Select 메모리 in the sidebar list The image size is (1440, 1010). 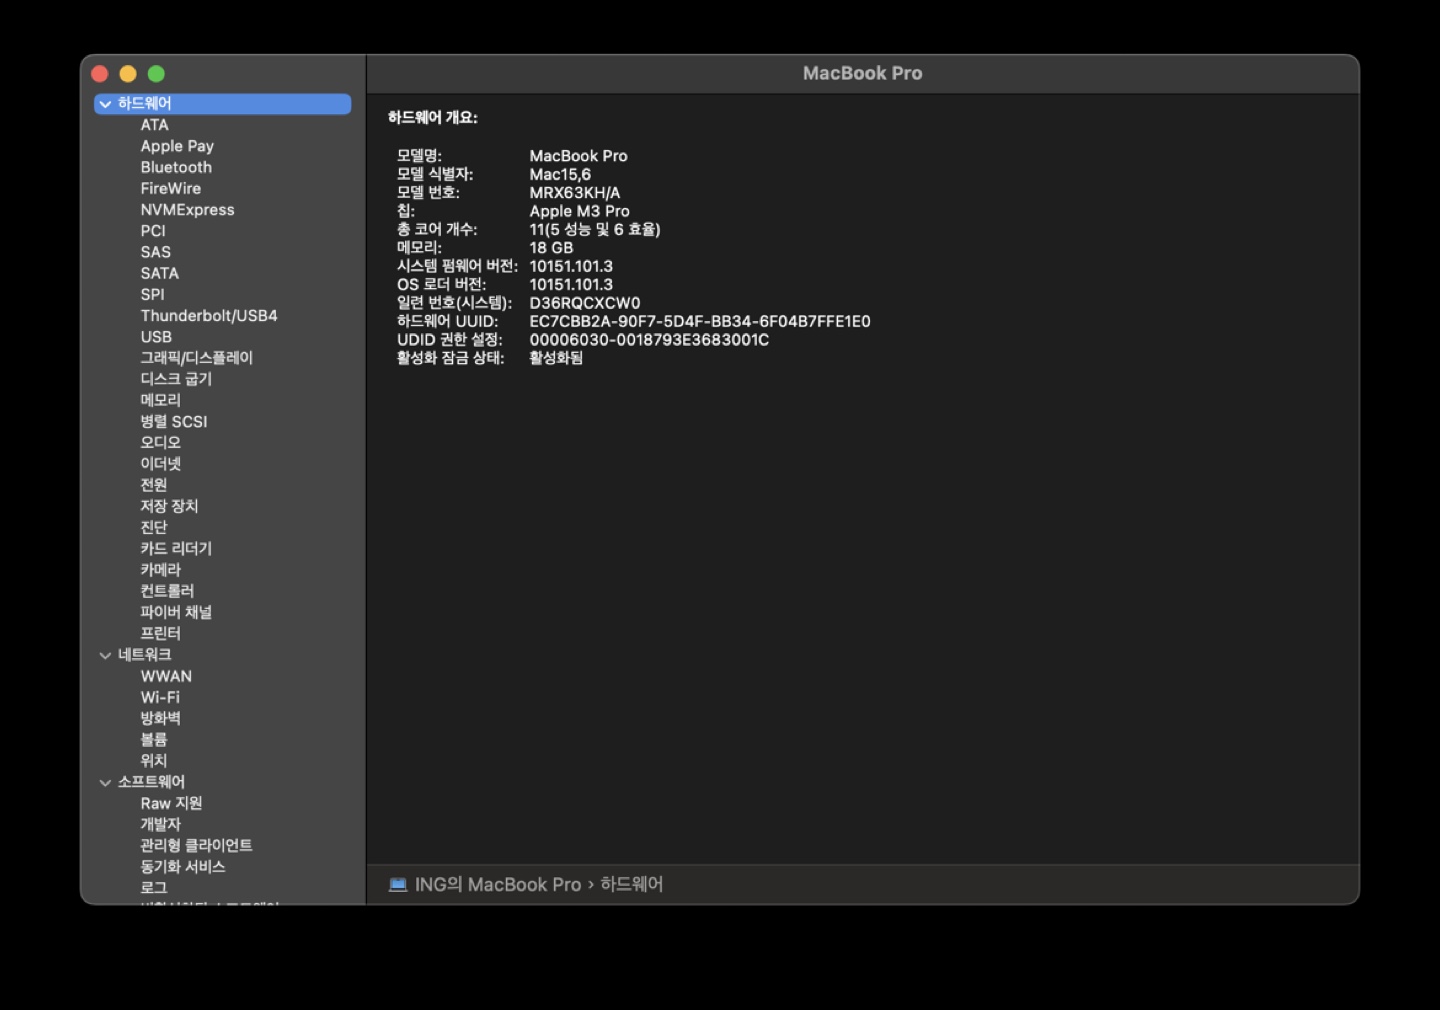[160, 400]
